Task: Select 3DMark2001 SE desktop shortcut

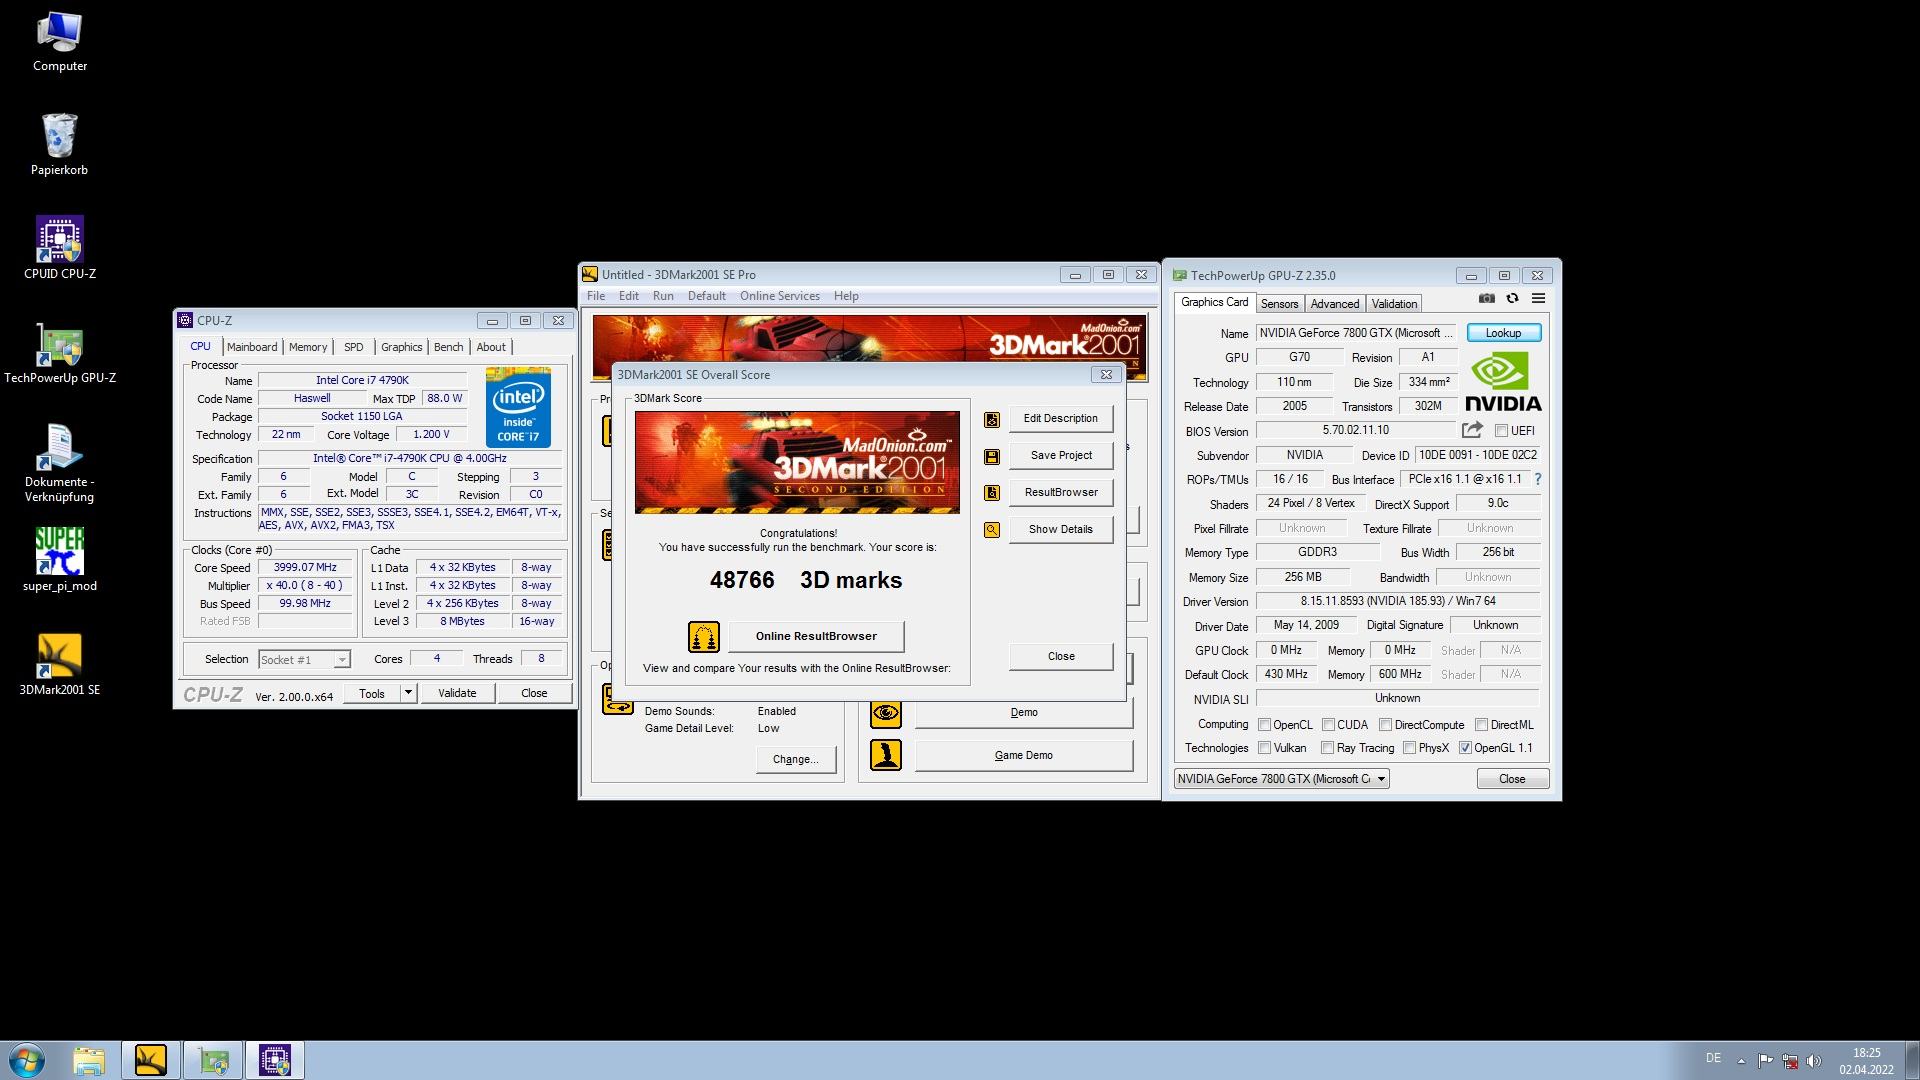Action: pos(60,664)
